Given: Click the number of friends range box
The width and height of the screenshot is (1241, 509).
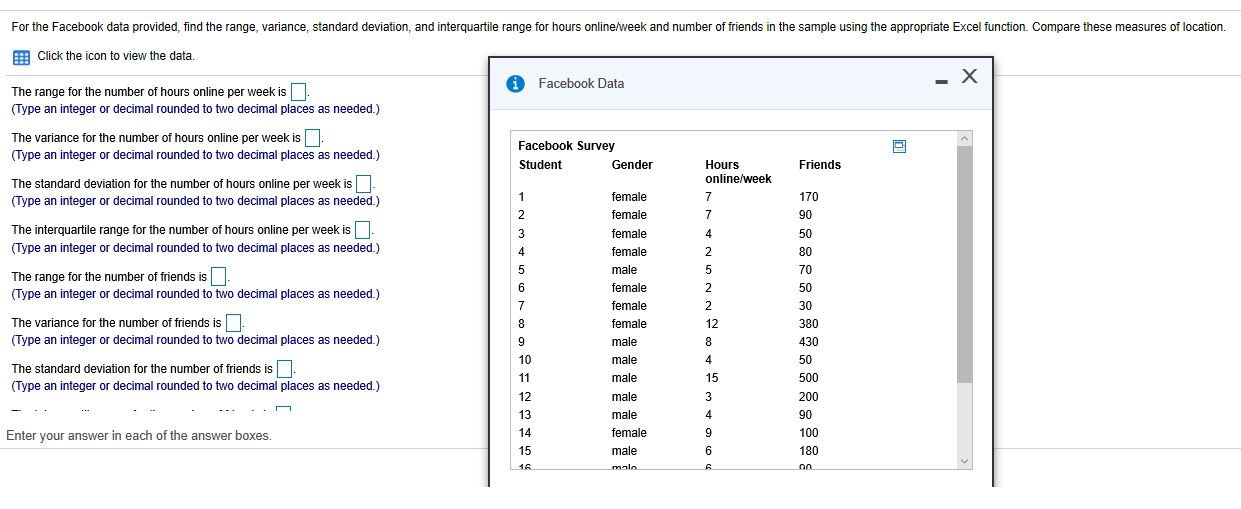Looking at the screenshot, I should pos(219,277).
